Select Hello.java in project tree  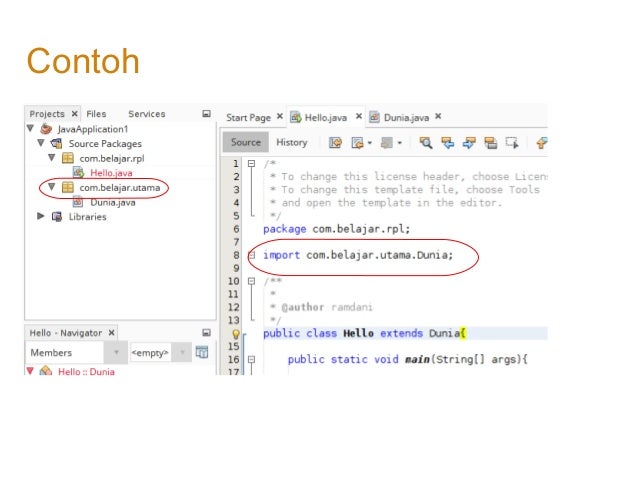click(111, 173)
